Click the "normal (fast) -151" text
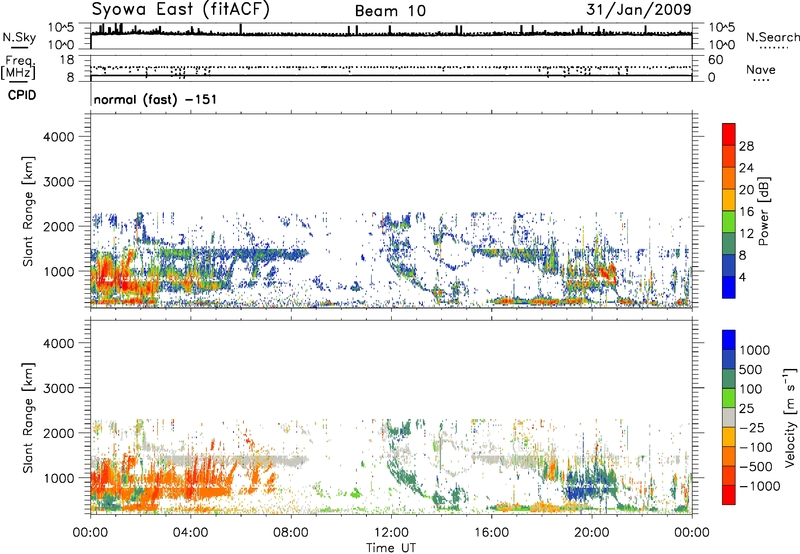The width and height of the screenshot is (800, 554). (155, 99)
